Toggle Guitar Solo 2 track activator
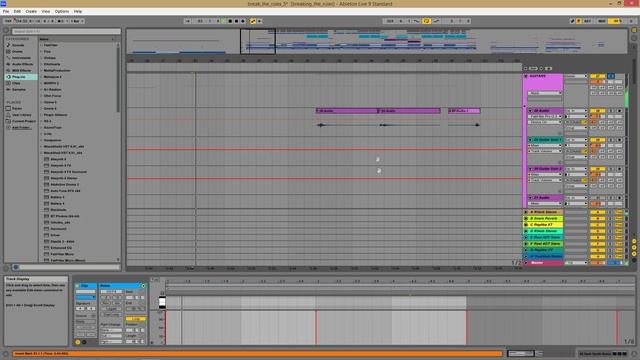 pyautogui.click(x=597, y=169)
